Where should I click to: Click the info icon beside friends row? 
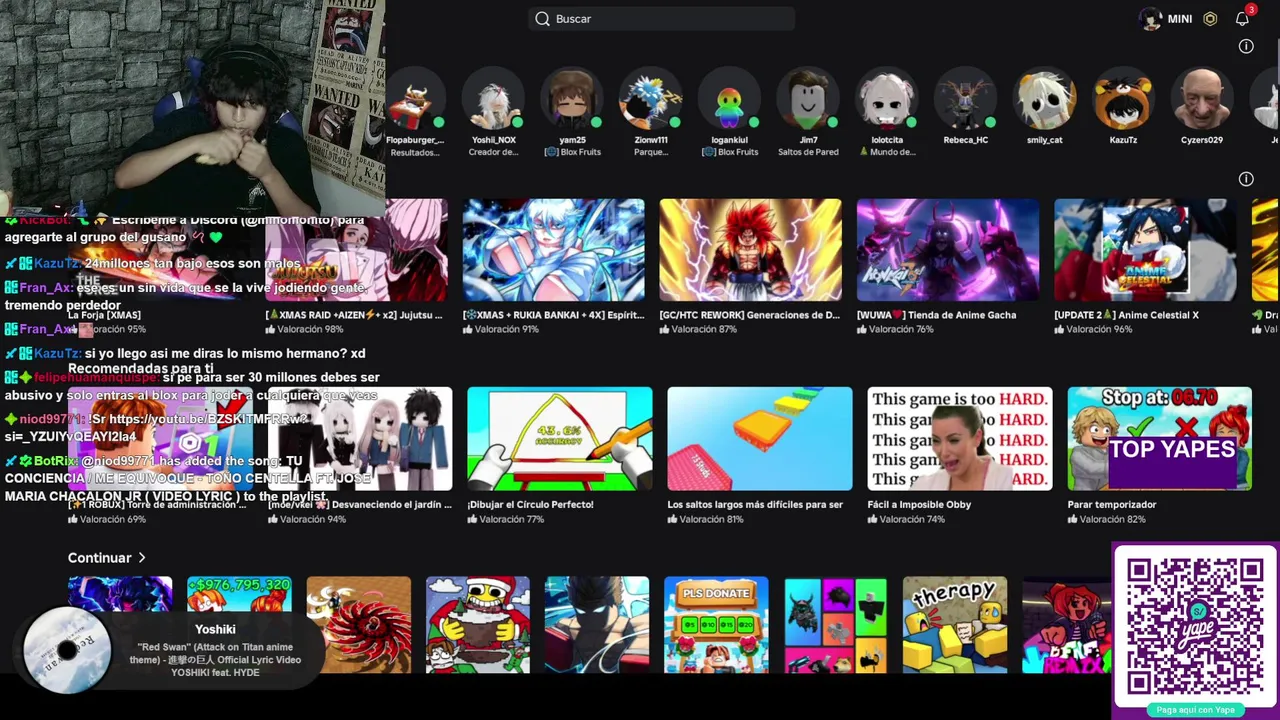click(1246, 46)
